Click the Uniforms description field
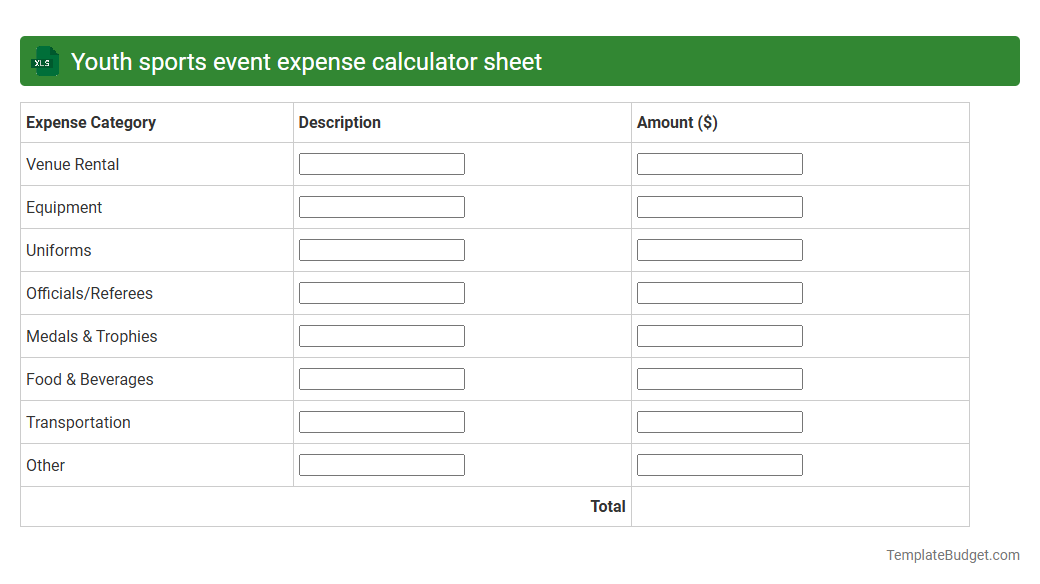The image size is (1040, 584). click(381, 249)
